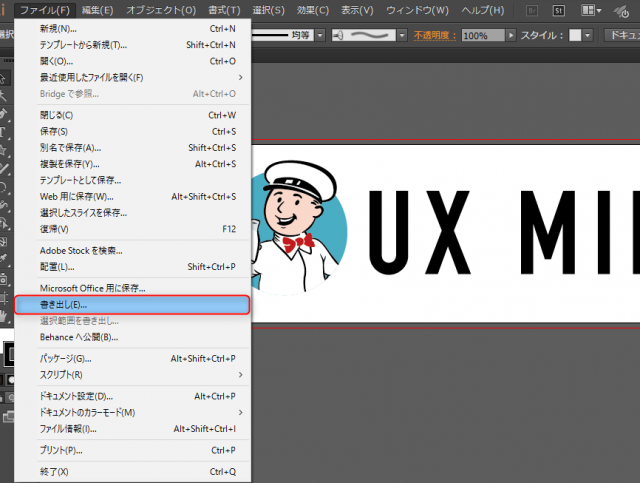The height and width of the screenshot is (483, 640).
Task: Select the Type tool in toolbar
Action: [4, 130]
